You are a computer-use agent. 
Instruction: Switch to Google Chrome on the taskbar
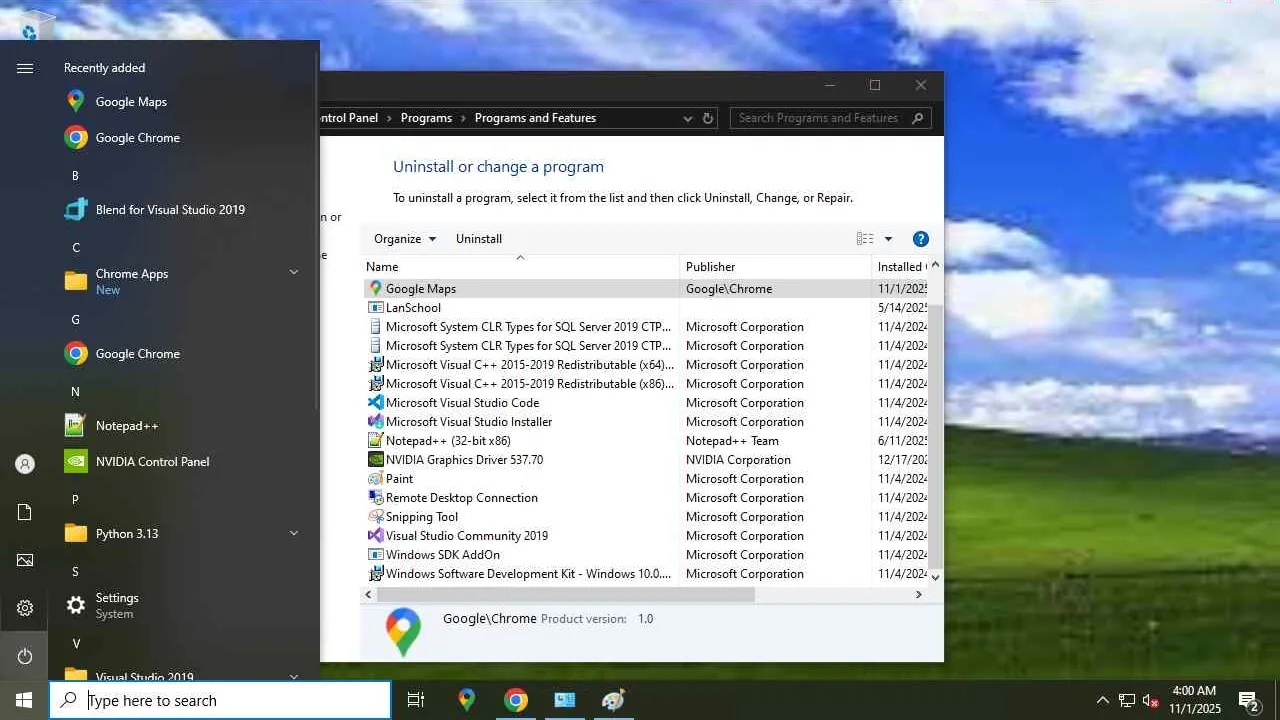[516, 700]
